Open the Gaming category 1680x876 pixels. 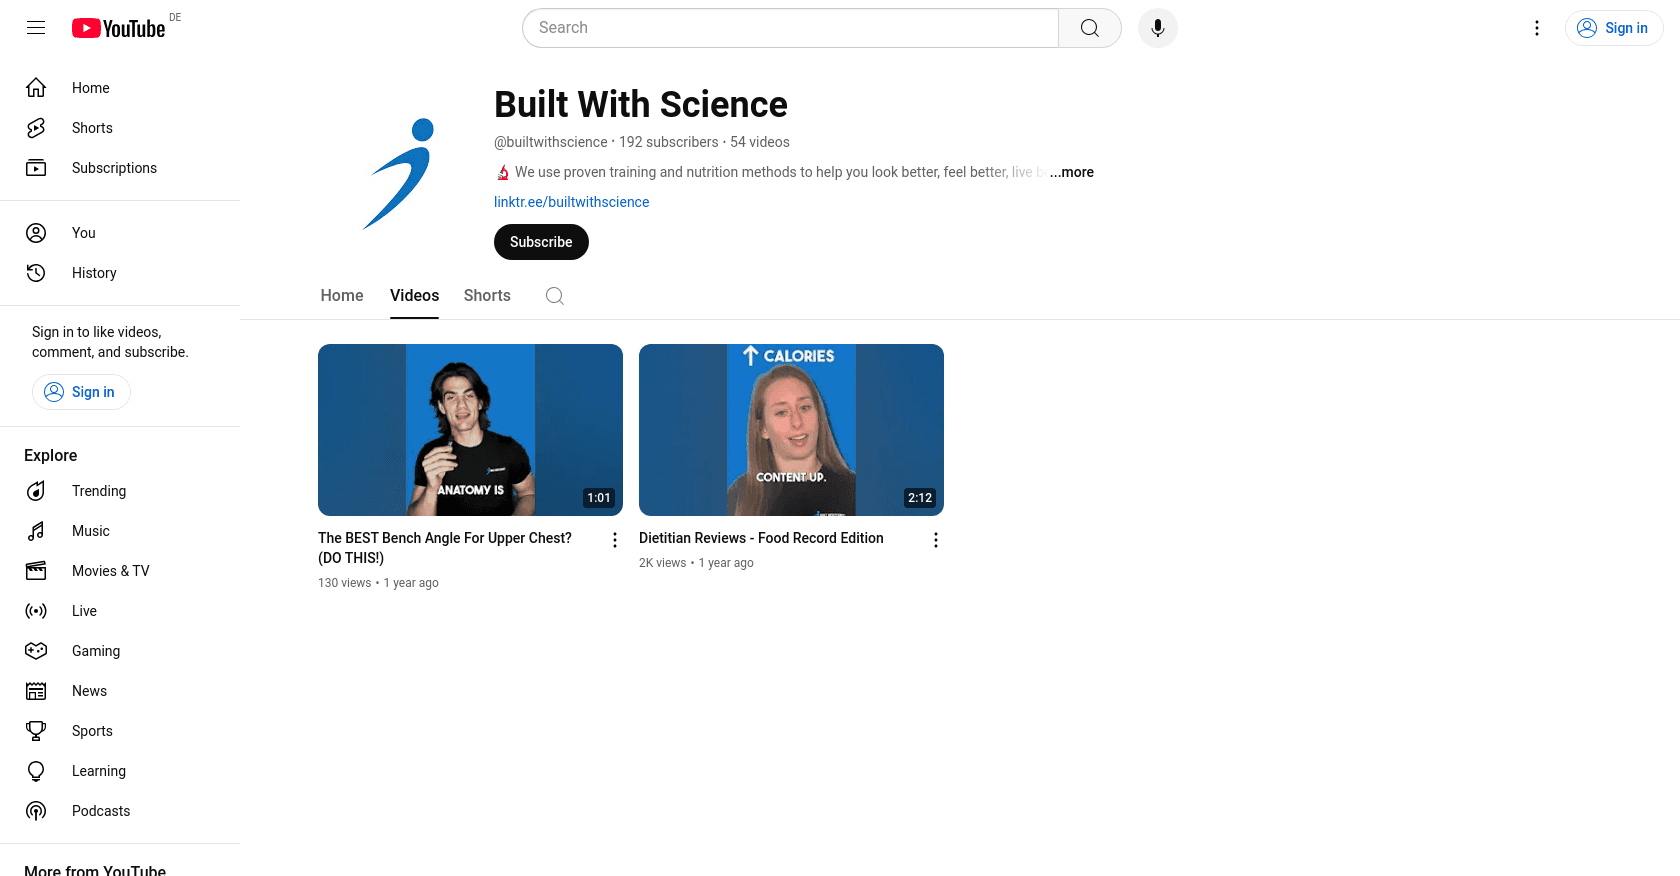tap(96, 651)
